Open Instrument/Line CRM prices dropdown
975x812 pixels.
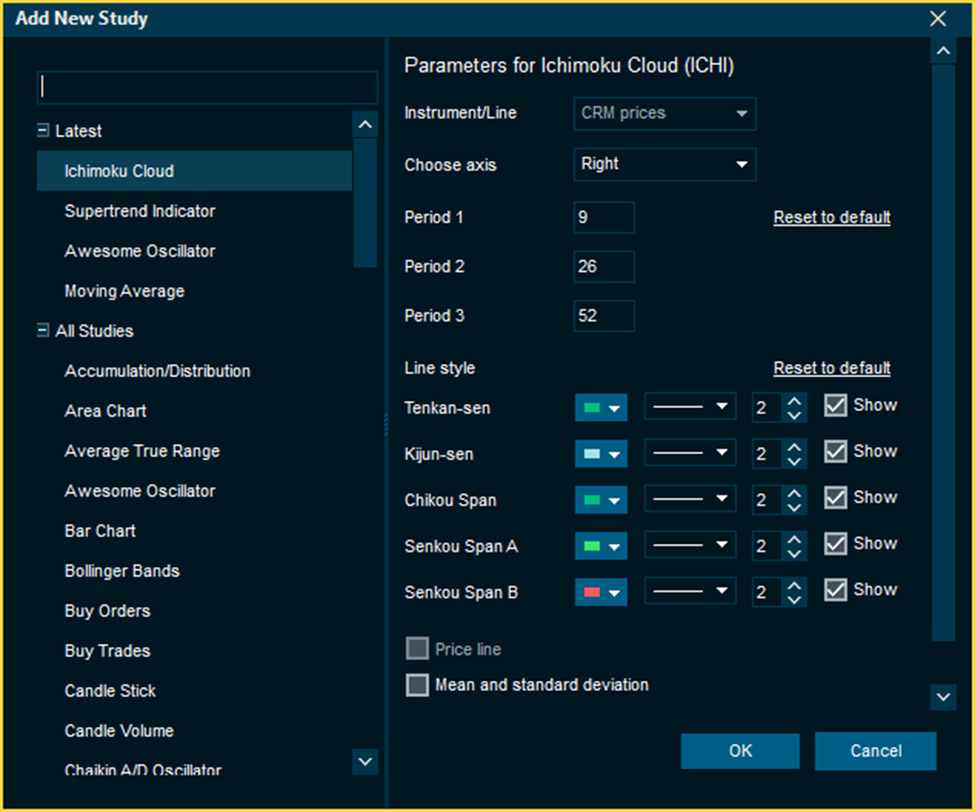point(664,114)
